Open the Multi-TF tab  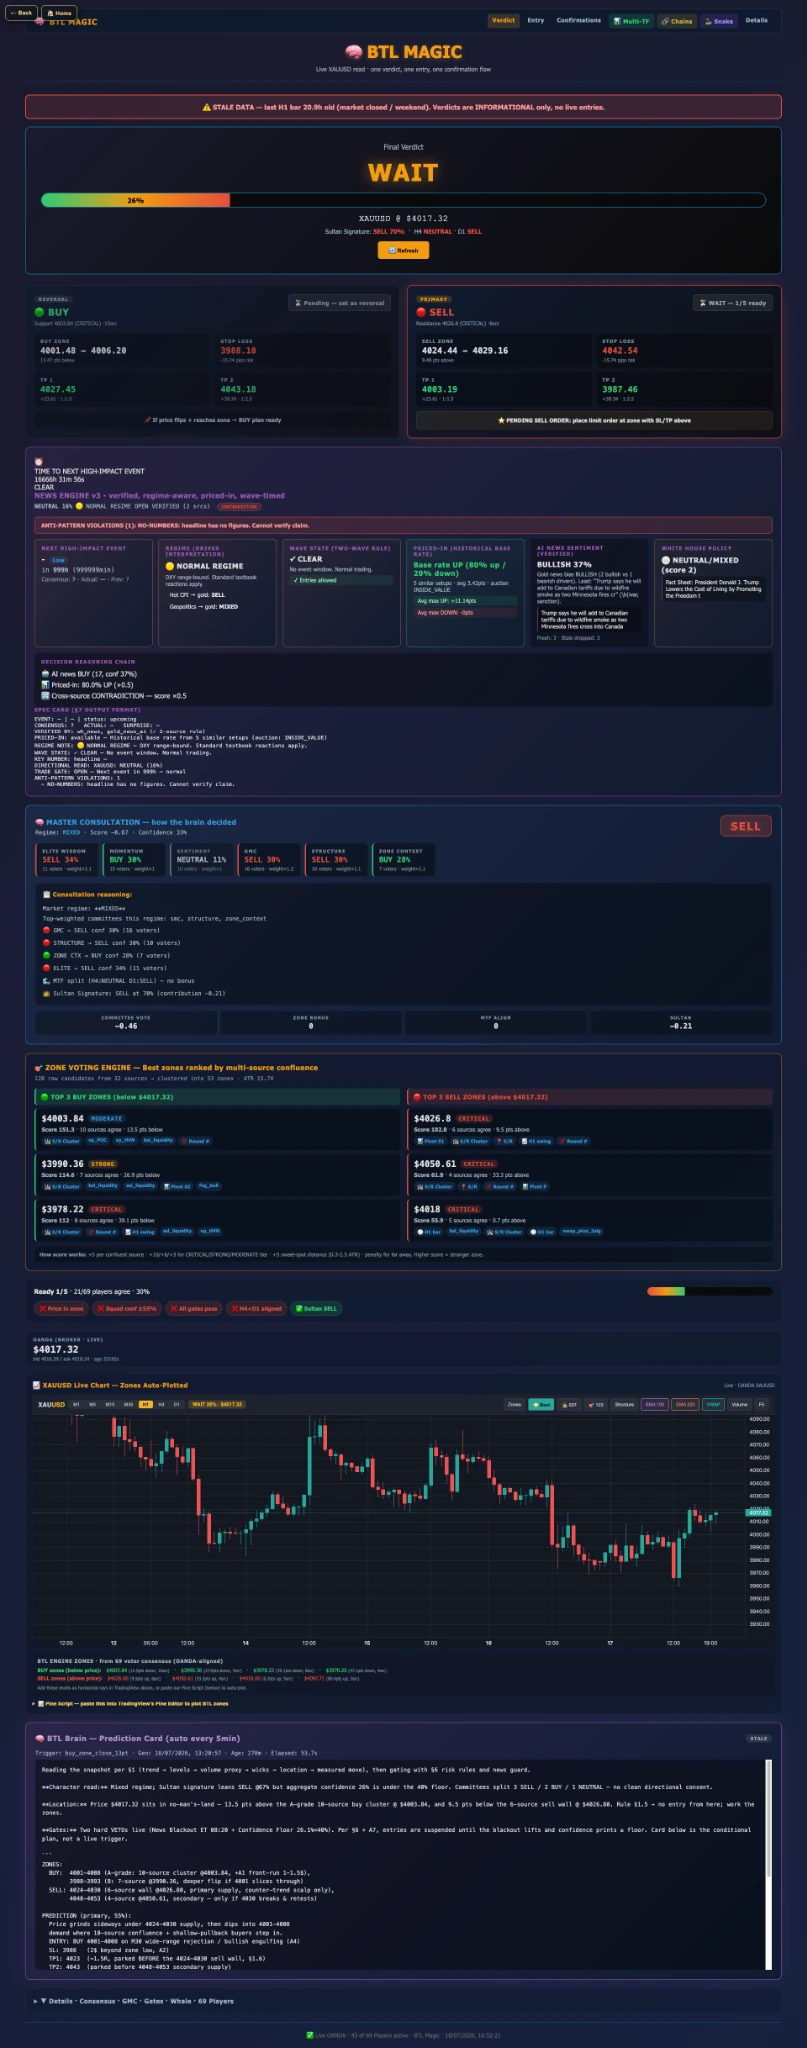tap(631, 20)
